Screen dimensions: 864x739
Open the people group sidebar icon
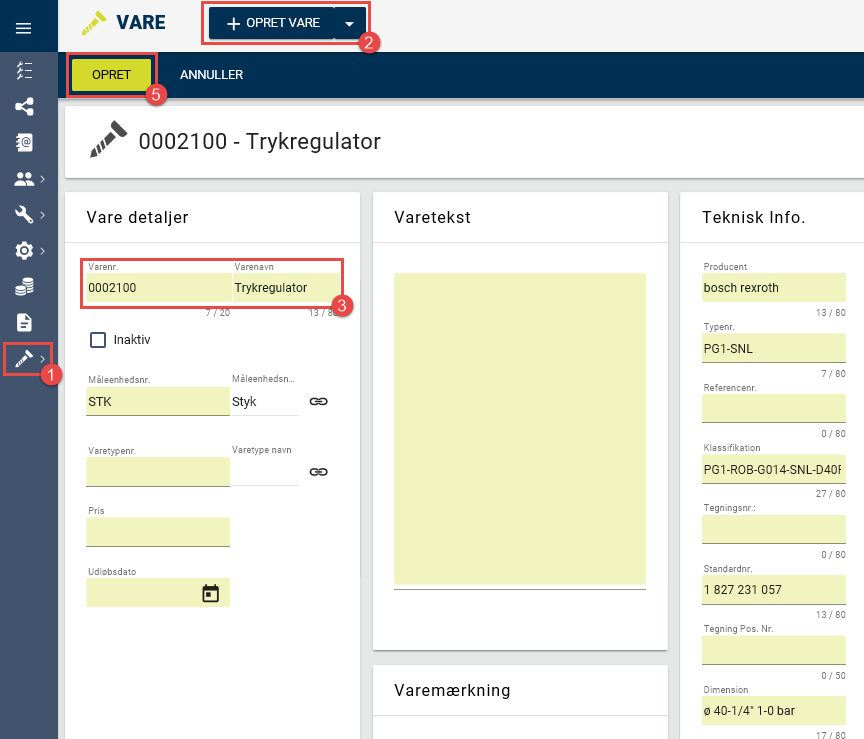24,179
